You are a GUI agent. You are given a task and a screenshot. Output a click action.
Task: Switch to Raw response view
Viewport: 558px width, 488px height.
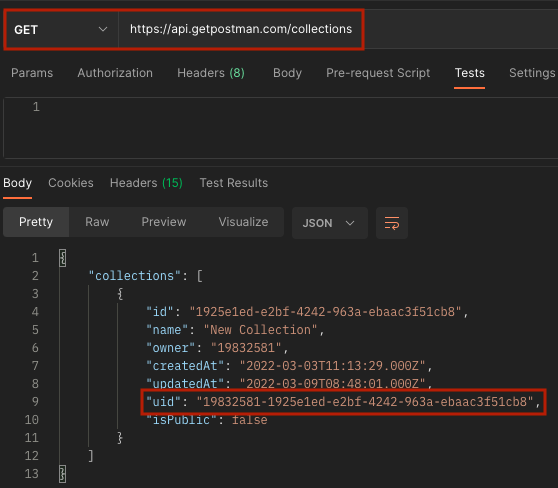pyautogui.click(x=97, y=222)
